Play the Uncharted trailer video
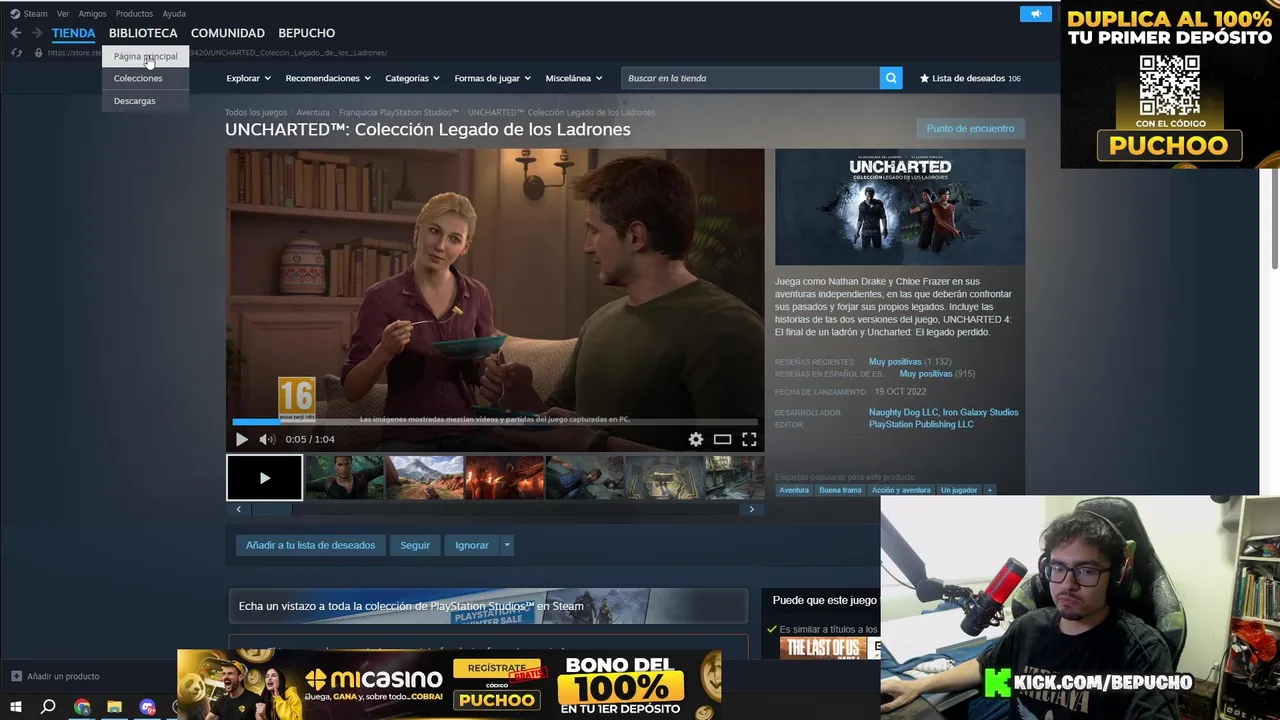 241,439
